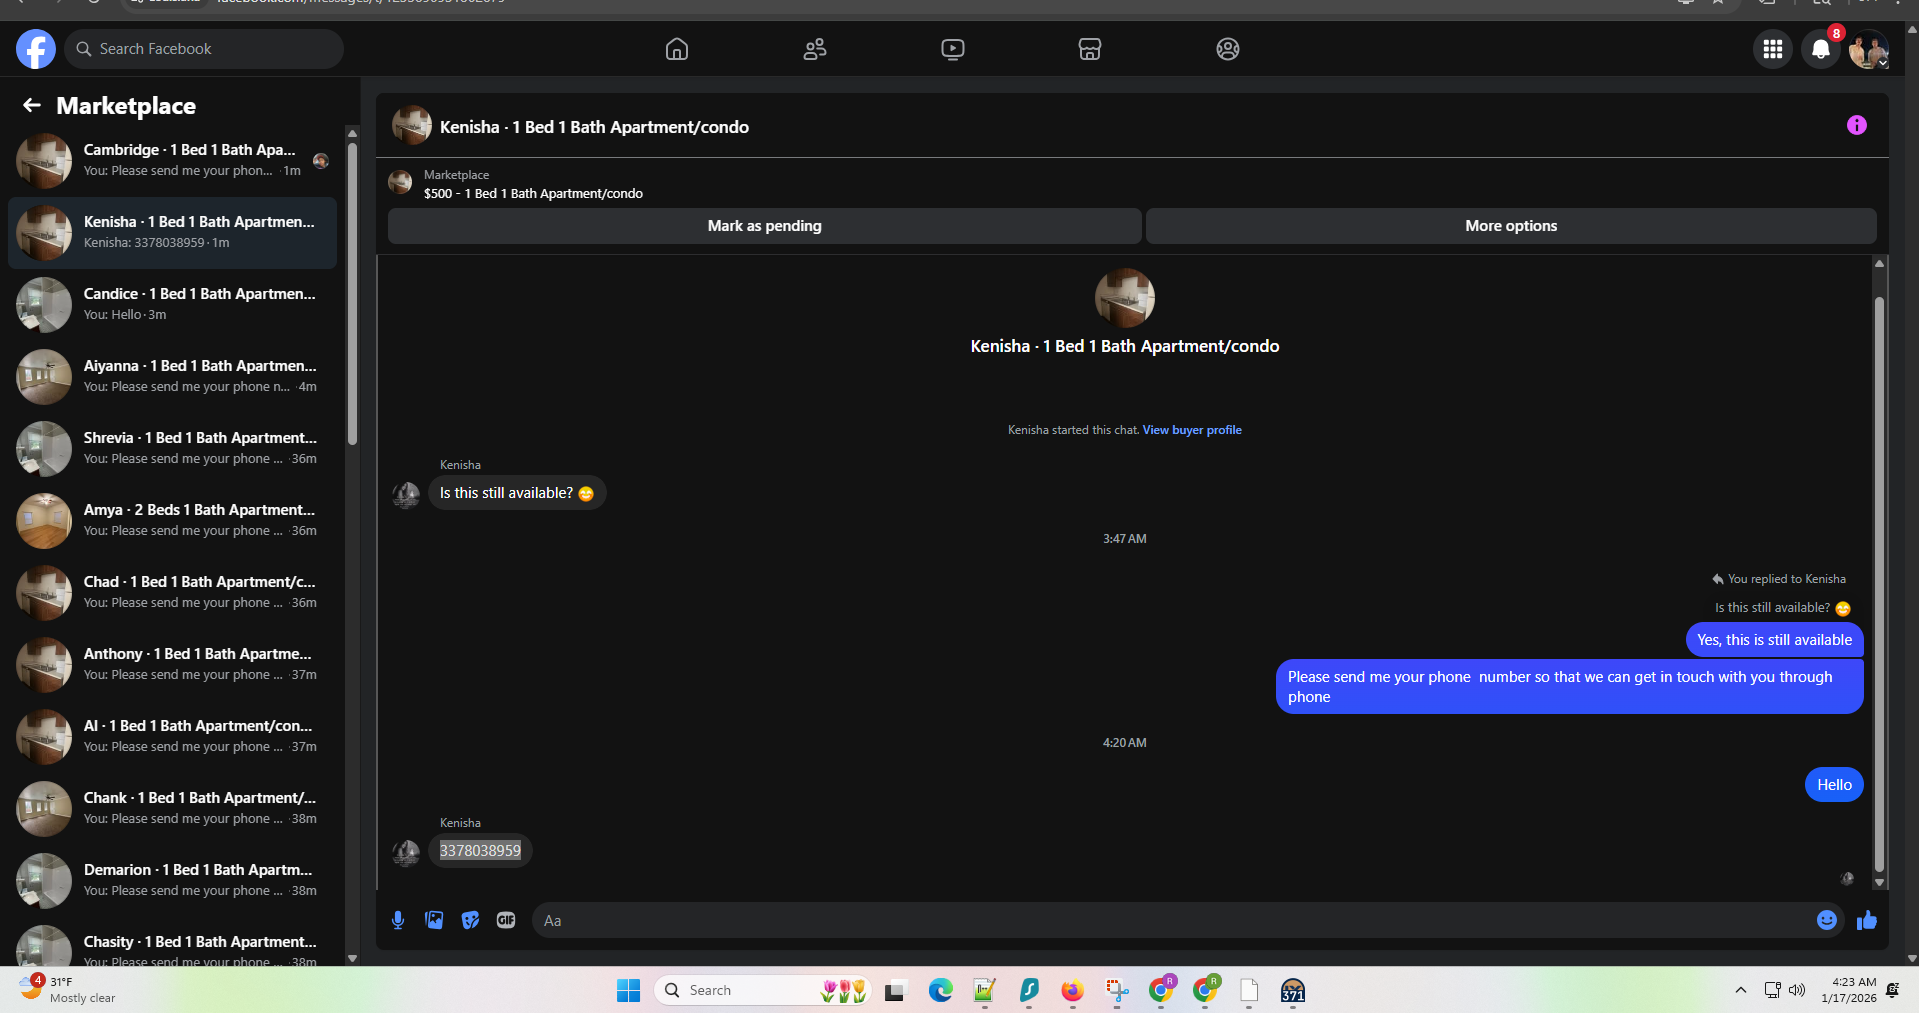The height and width of the screenshot is (1013, 1919).
Task: Click Mark as pending button
Action: pyautogui.click(x=765, y=226)
